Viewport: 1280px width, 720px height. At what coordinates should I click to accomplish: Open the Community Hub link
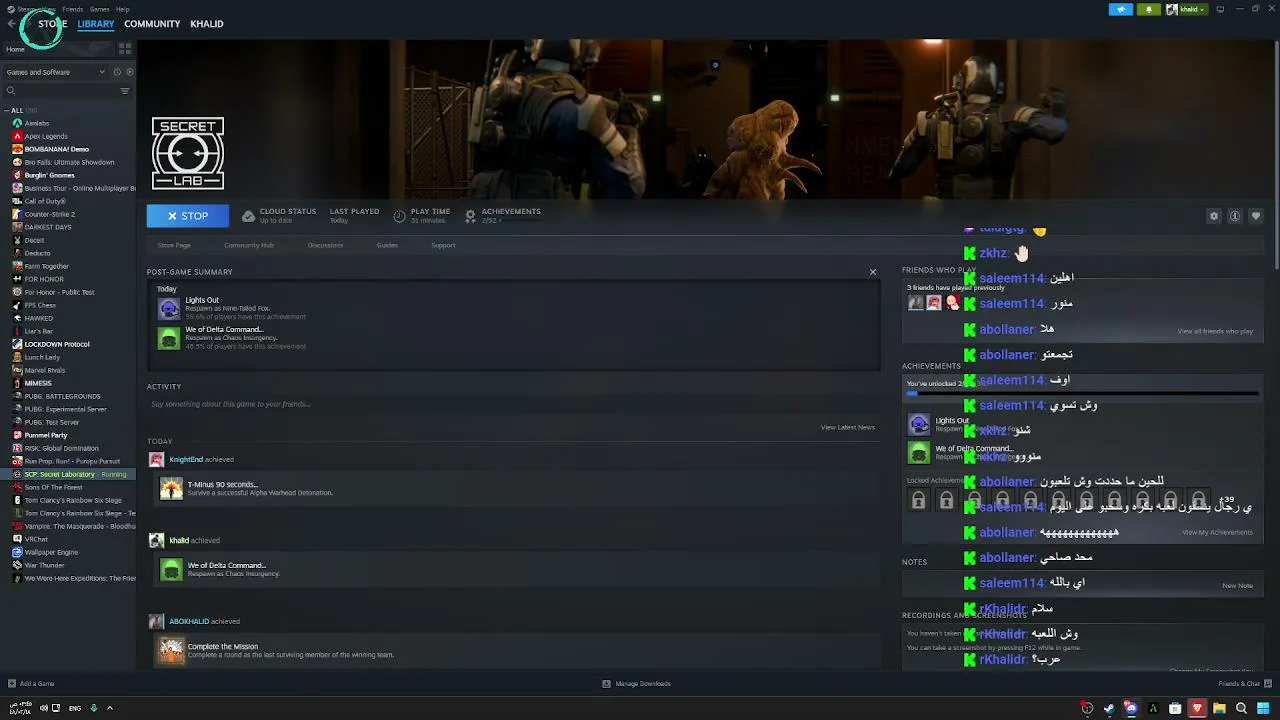pyautogui.click(x=249, y=245)
